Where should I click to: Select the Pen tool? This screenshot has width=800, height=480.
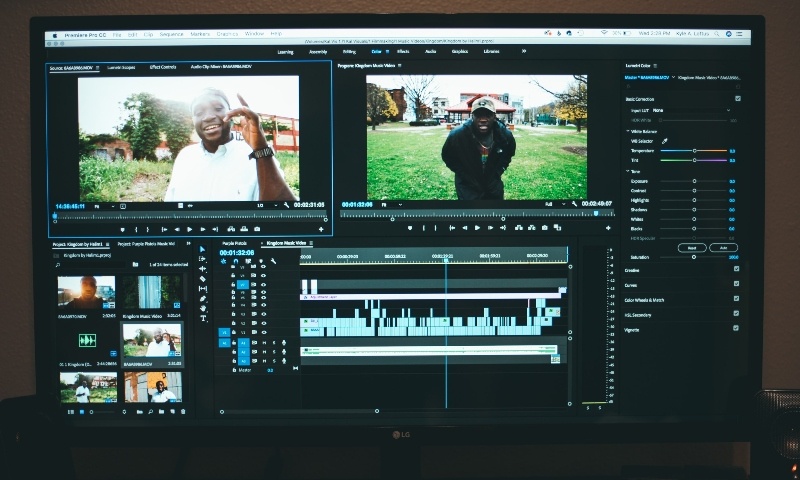(203, 298)
